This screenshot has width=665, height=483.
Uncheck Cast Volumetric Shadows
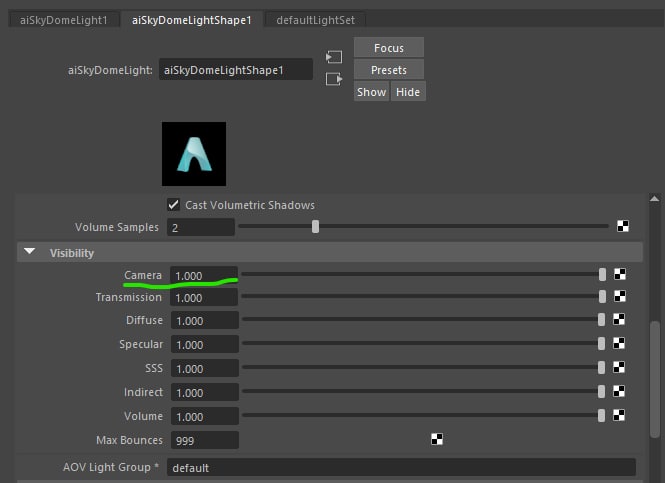173,205
